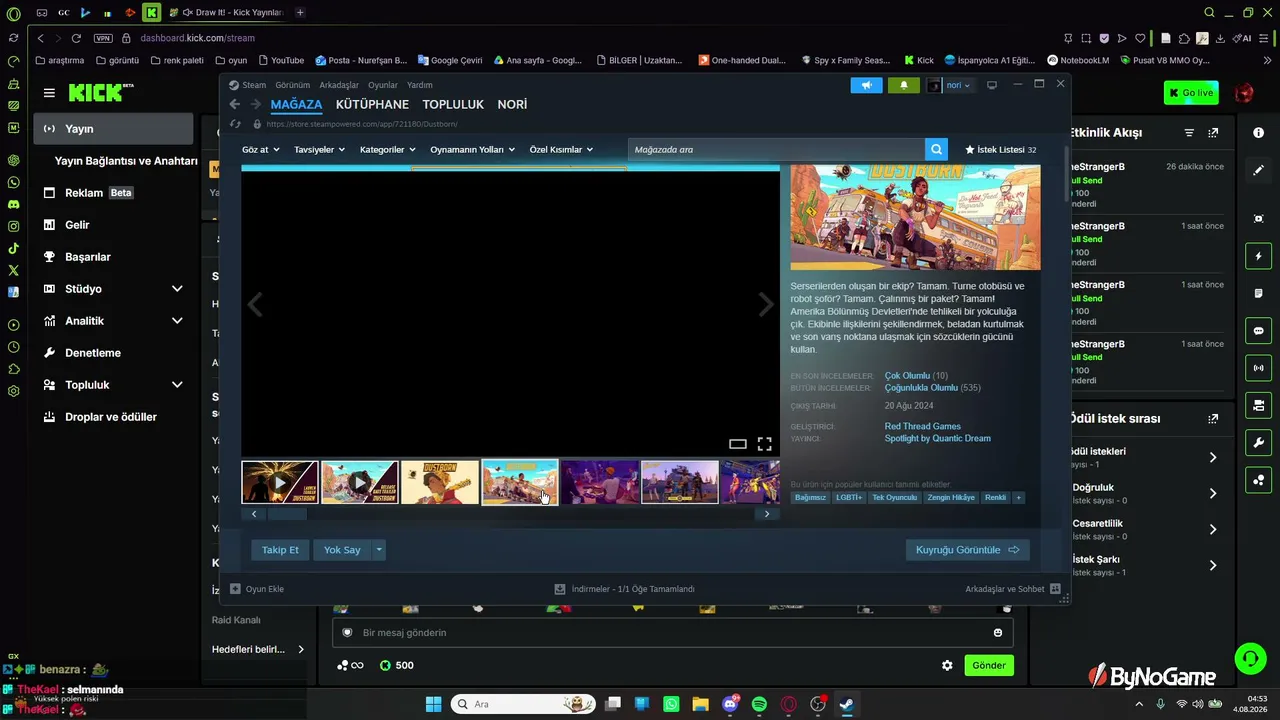The height and width of the screenshot is (720, 1280).
Task: Click the Takip Et button
Action: click(x=280, y=550)
